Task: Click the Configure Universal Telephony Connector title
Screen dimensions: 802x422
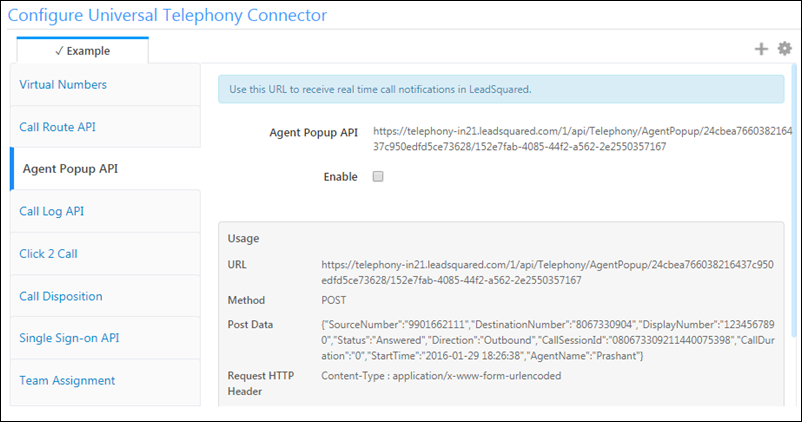Action: point(168,15)
